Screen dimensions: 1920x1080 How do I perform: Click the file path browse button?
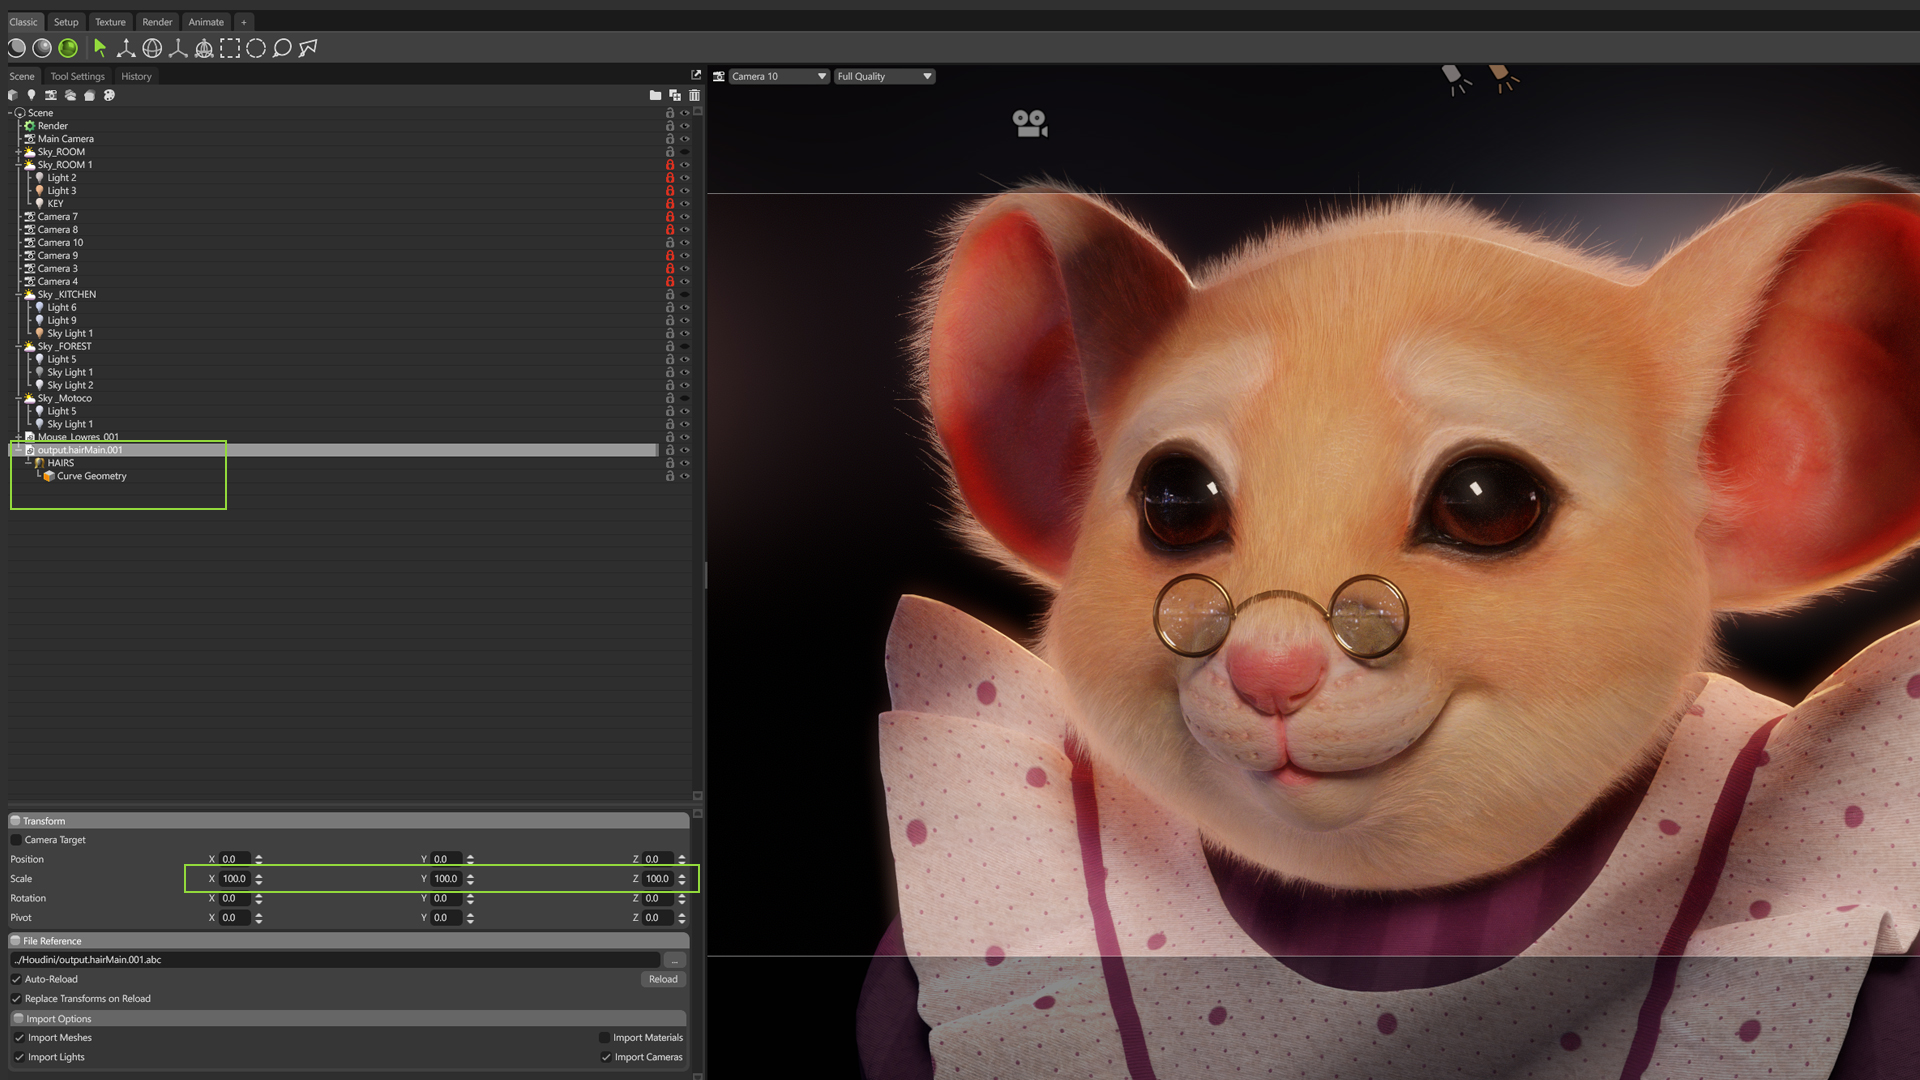[x=674, y=960]
